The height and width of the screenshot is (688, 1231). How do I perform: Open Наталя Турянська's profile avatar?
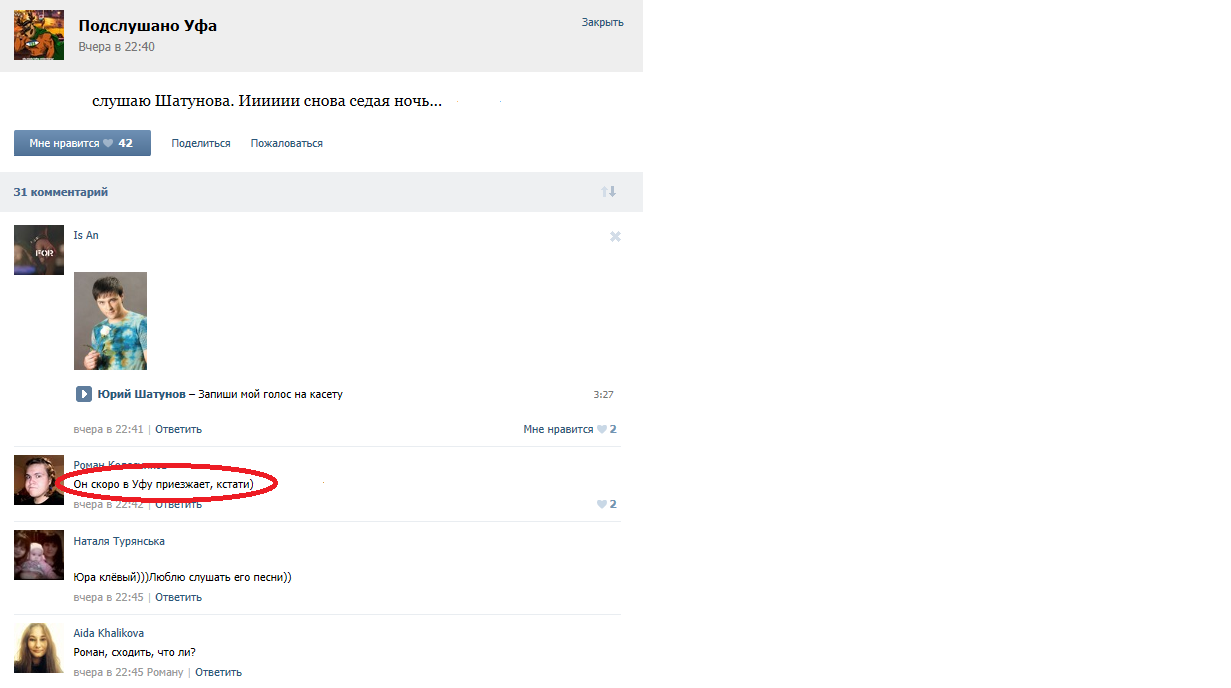point(39,555)
